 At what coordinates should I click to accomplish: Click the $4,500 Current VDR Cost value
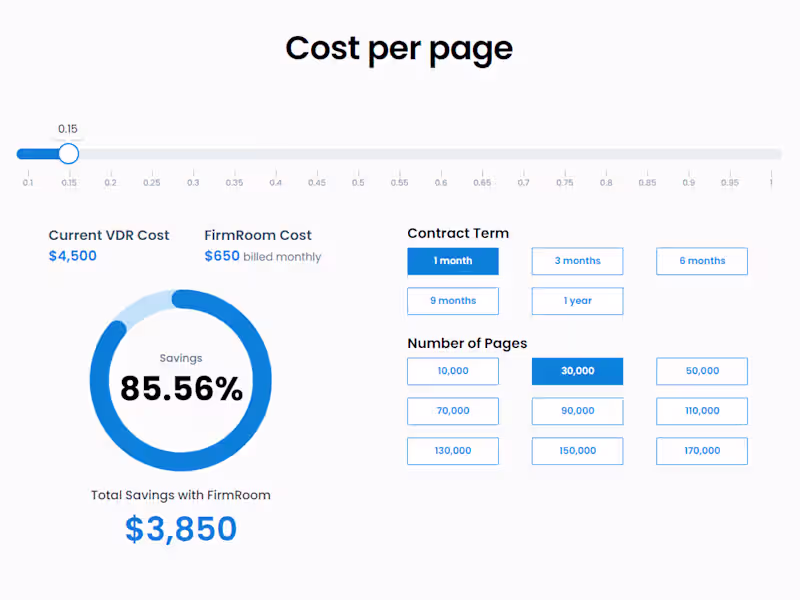[x=72, y=256]
